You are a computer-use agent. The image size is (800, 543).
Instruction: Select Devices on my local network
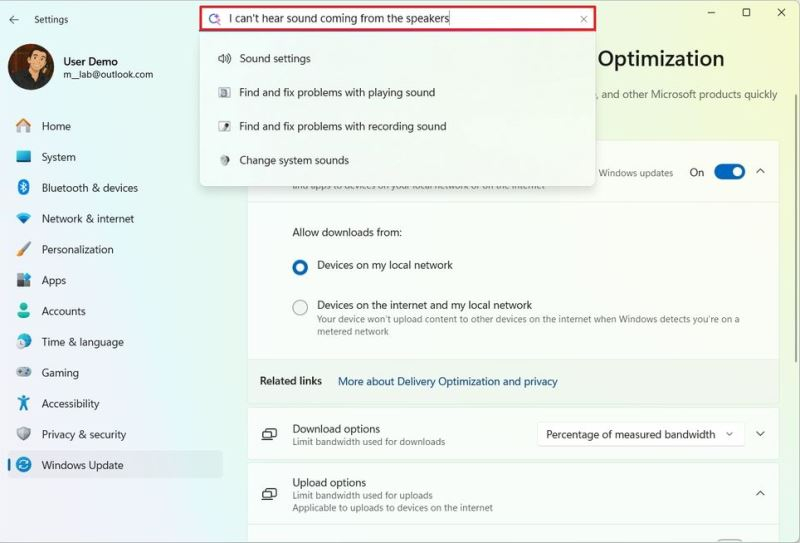click(300, 267)
